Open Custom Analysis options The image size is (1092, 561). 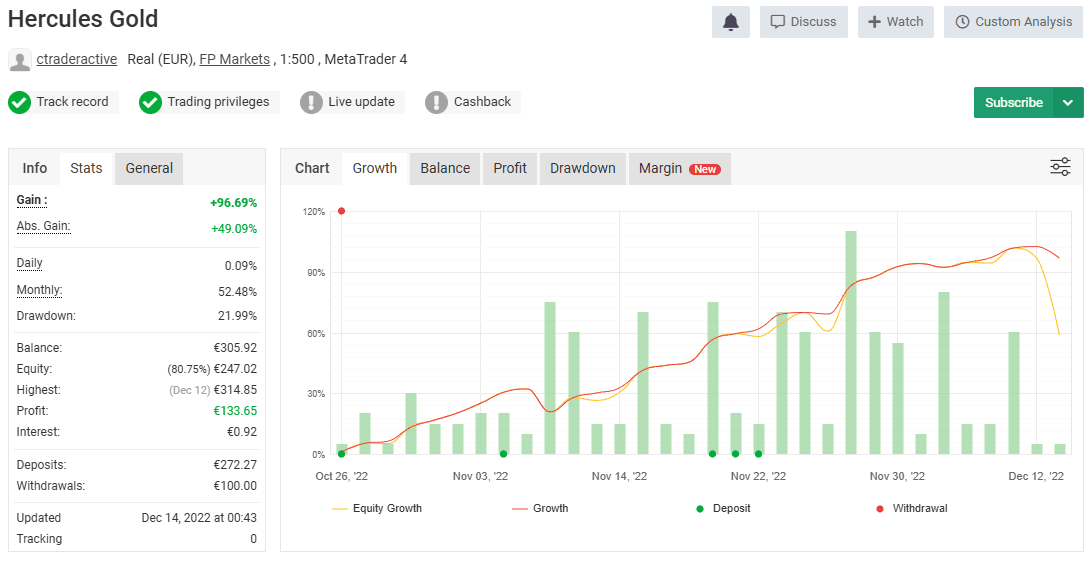[1013, 22]
